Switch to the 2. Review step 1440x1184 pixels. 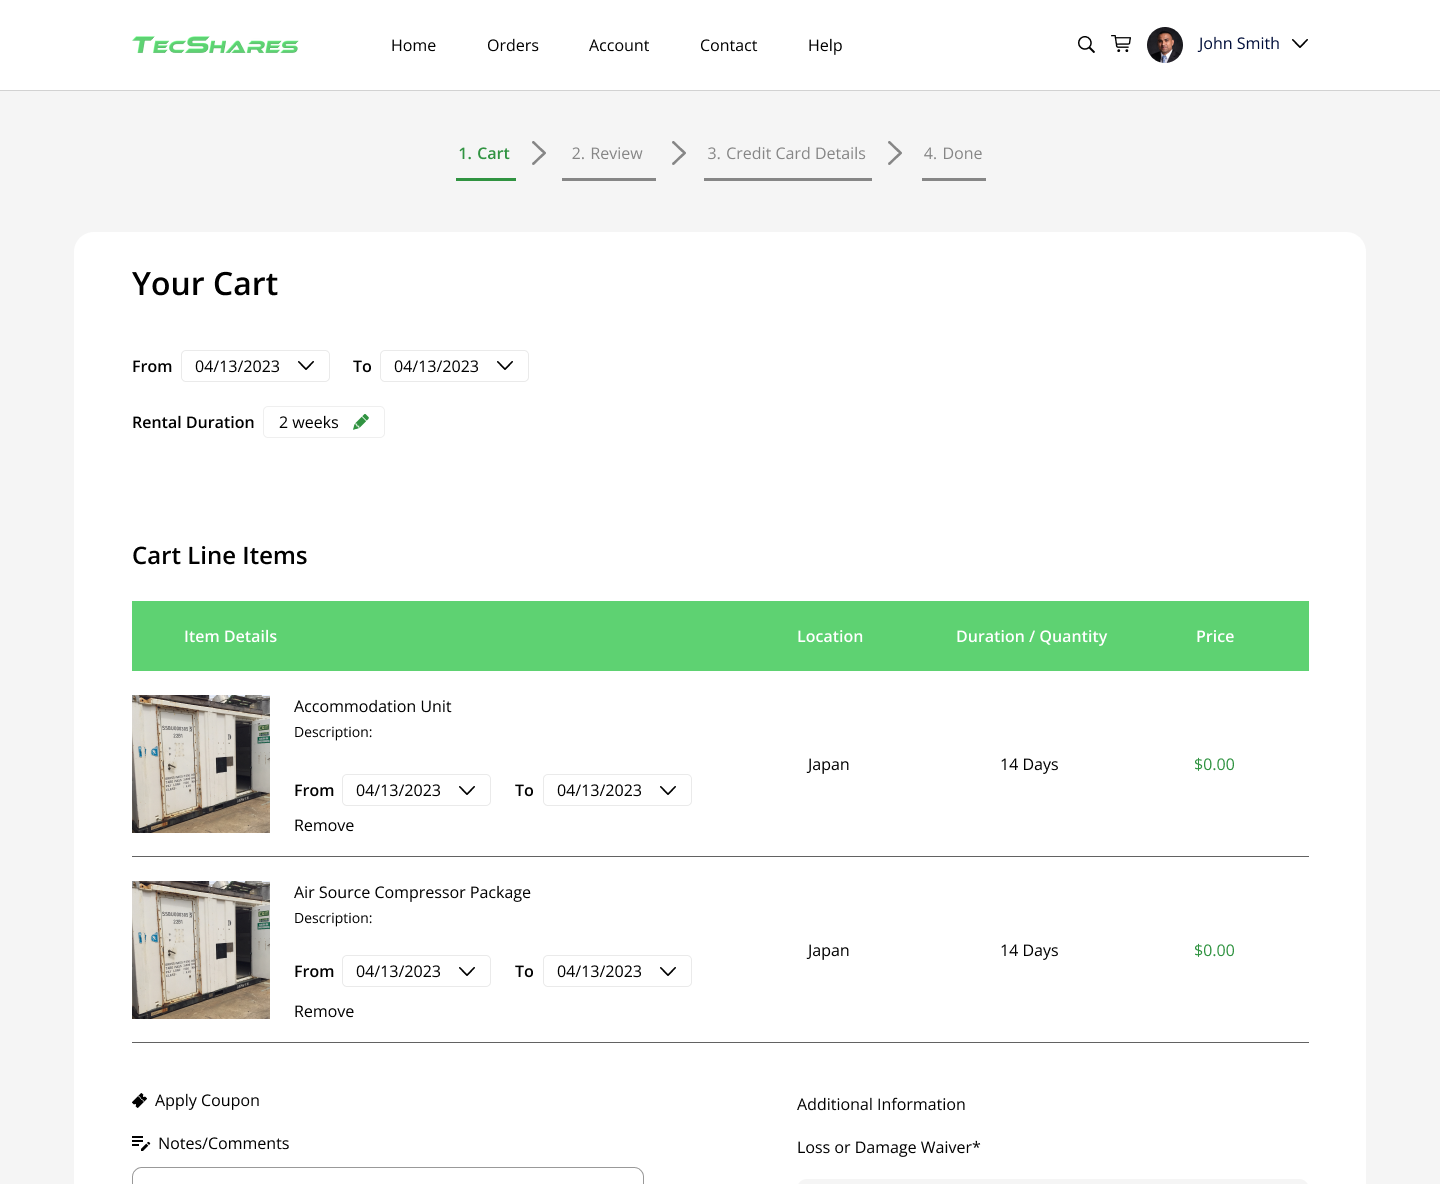(607, 154)
